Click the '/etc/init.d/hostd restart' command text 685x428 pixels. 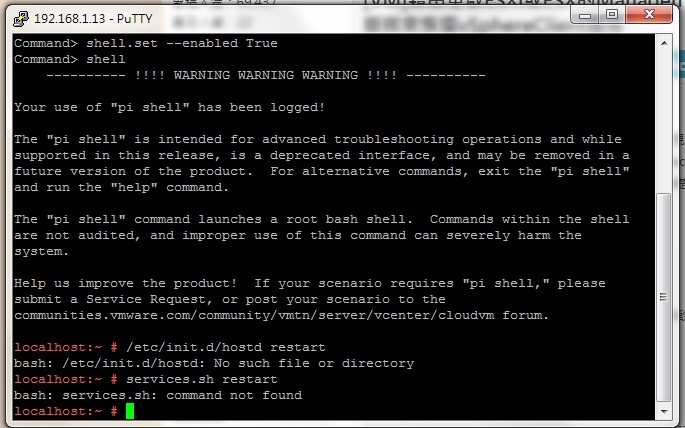coord(225,347)
